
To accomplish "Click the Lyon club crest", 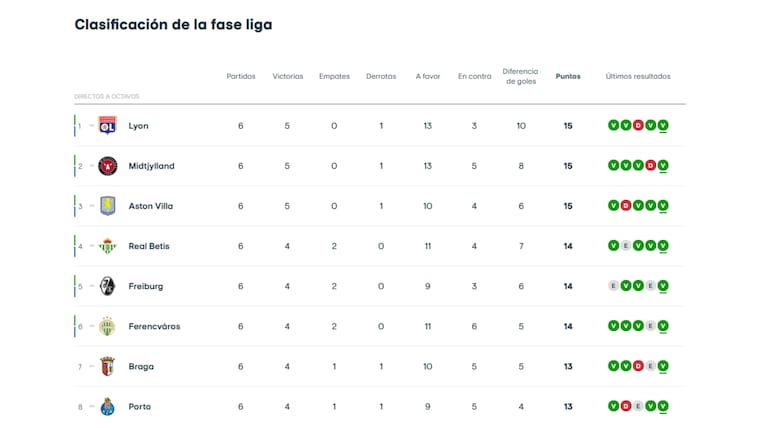I will point(107,126).
